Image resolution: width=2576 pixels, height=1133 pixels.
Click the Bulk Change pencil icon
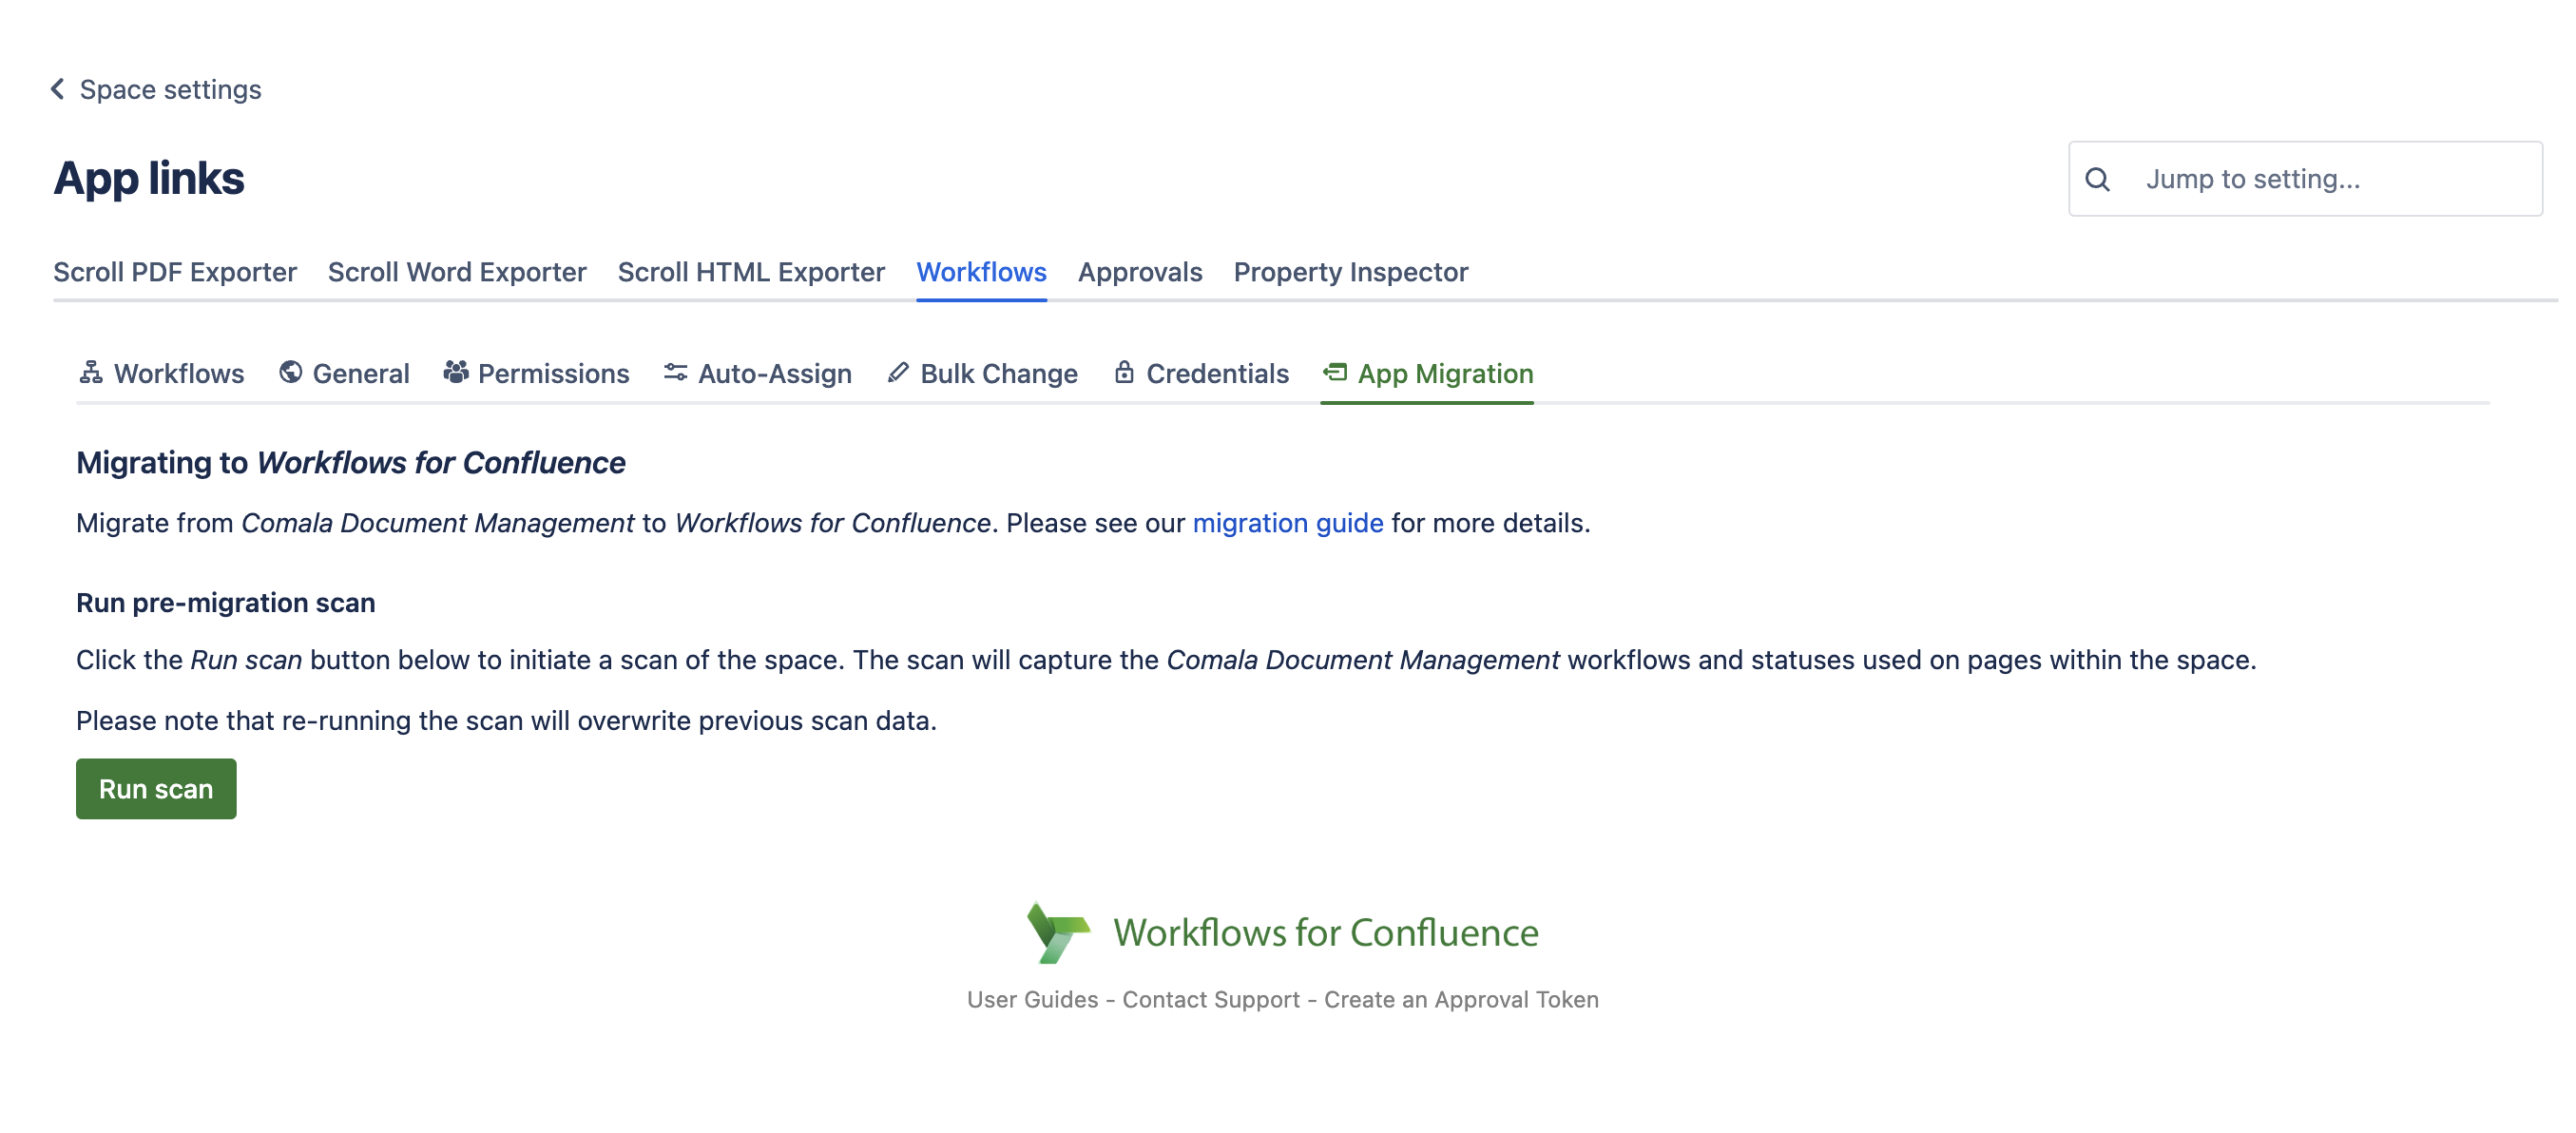point(898,372)
